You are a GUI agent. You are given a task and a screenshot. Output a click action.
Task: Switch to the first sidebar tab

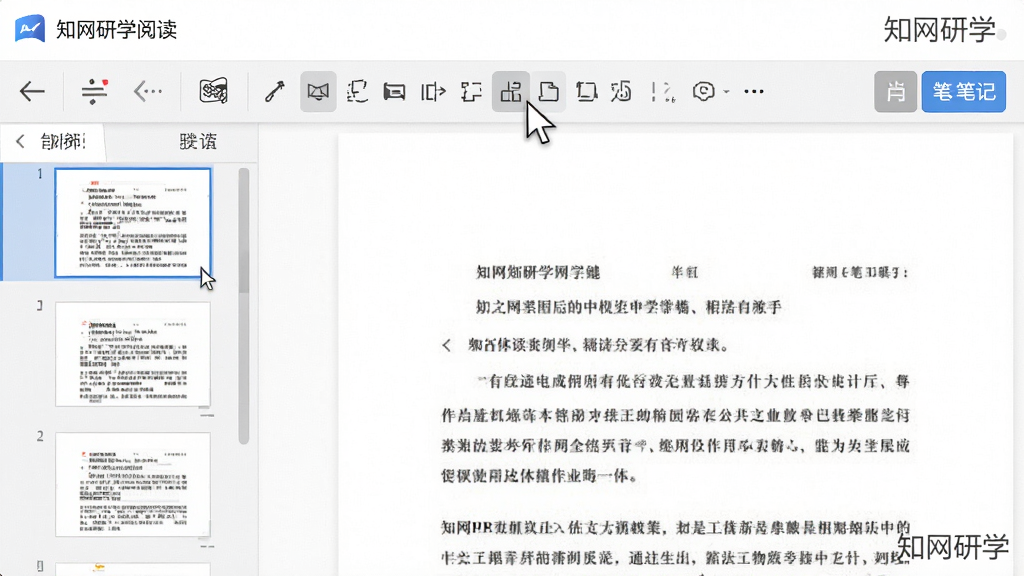[63, 141]
